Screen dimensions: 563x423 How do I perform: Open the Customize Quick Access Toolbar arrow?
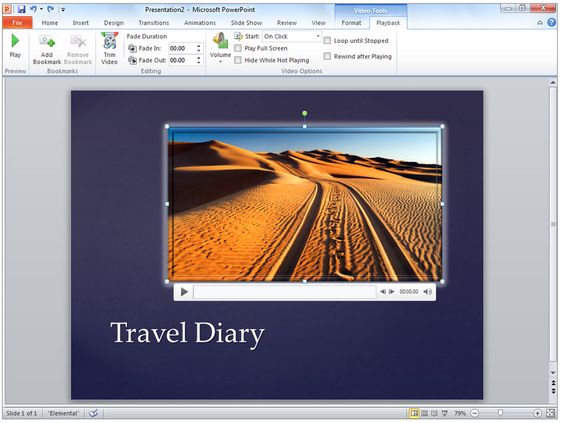[63, 10]
